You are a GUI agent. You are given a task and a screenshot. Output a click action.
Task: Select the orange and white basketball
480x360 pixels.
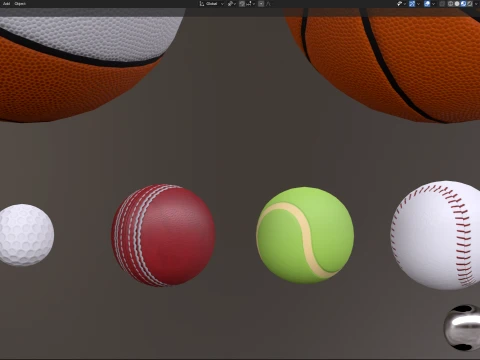coord(80,67)
